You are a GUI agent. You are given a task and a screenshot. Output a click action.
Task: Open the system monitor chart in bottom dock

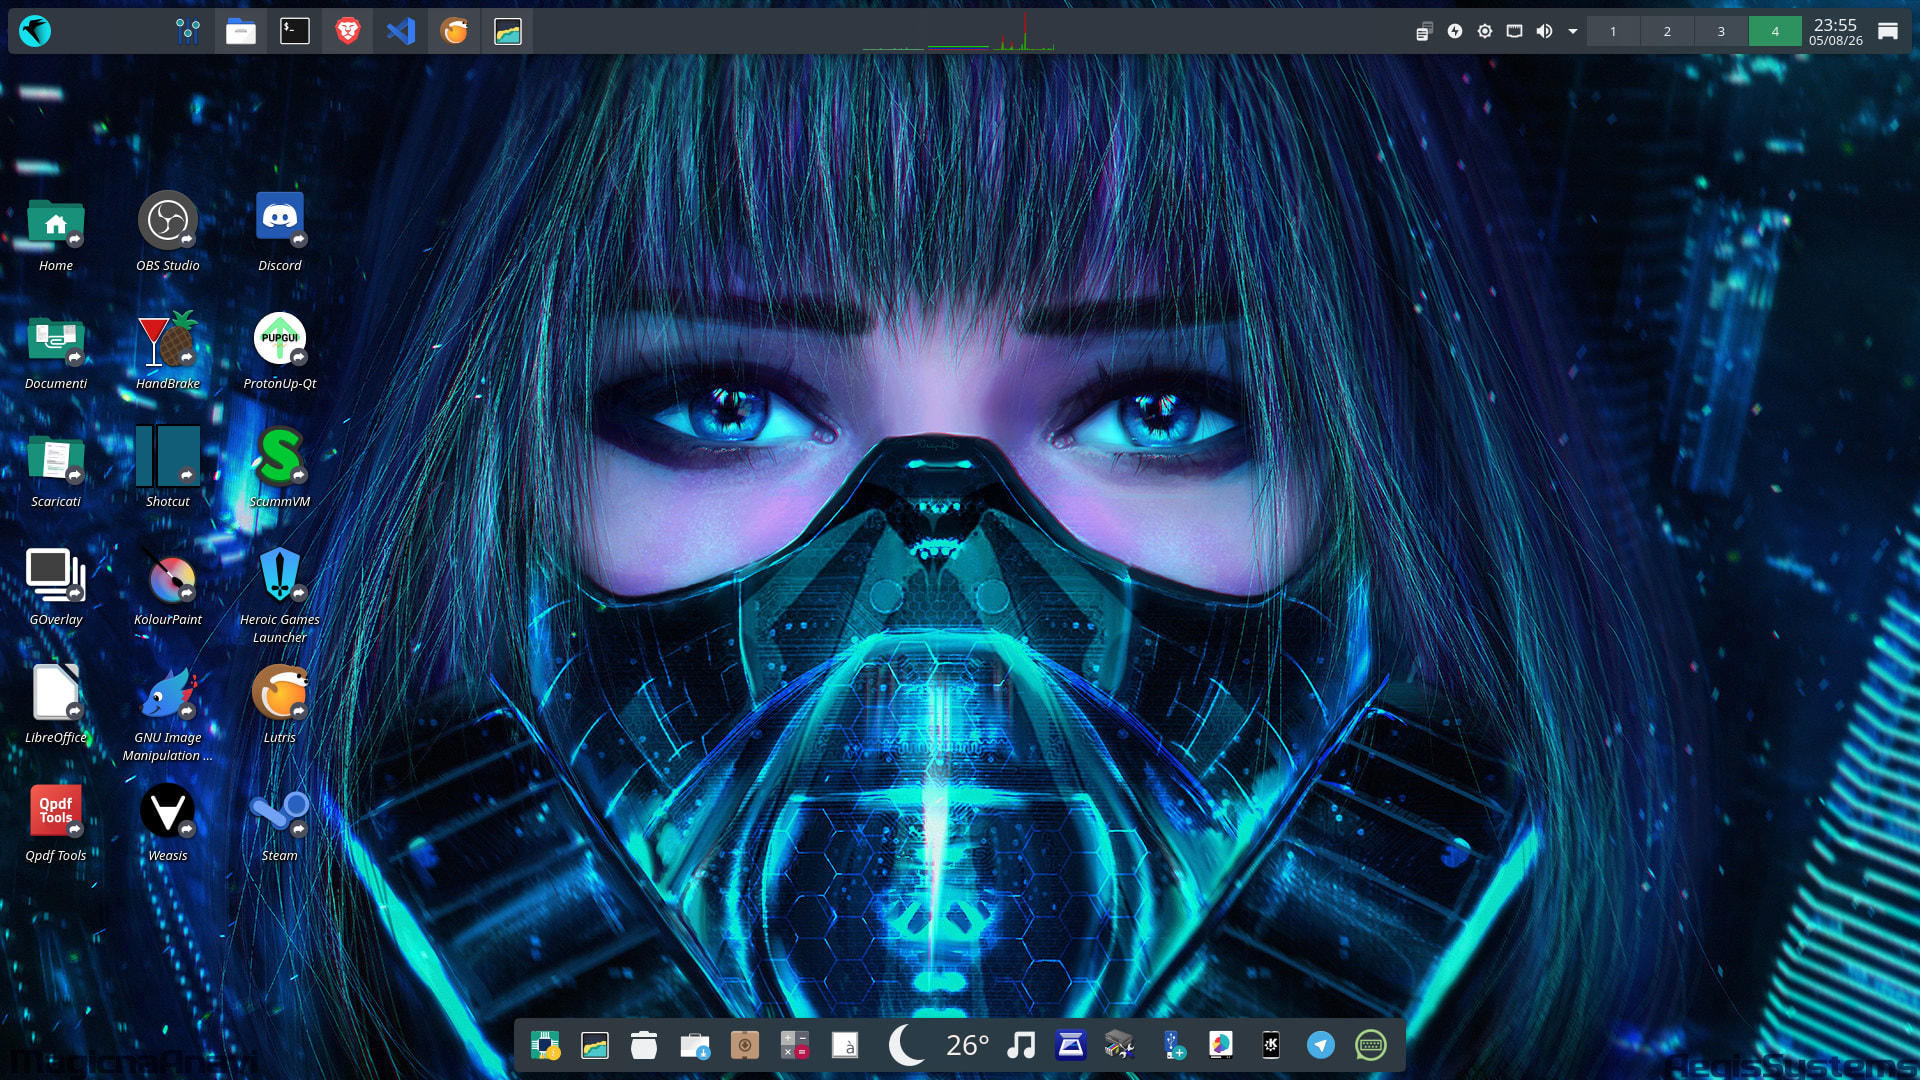(595, 1045)
